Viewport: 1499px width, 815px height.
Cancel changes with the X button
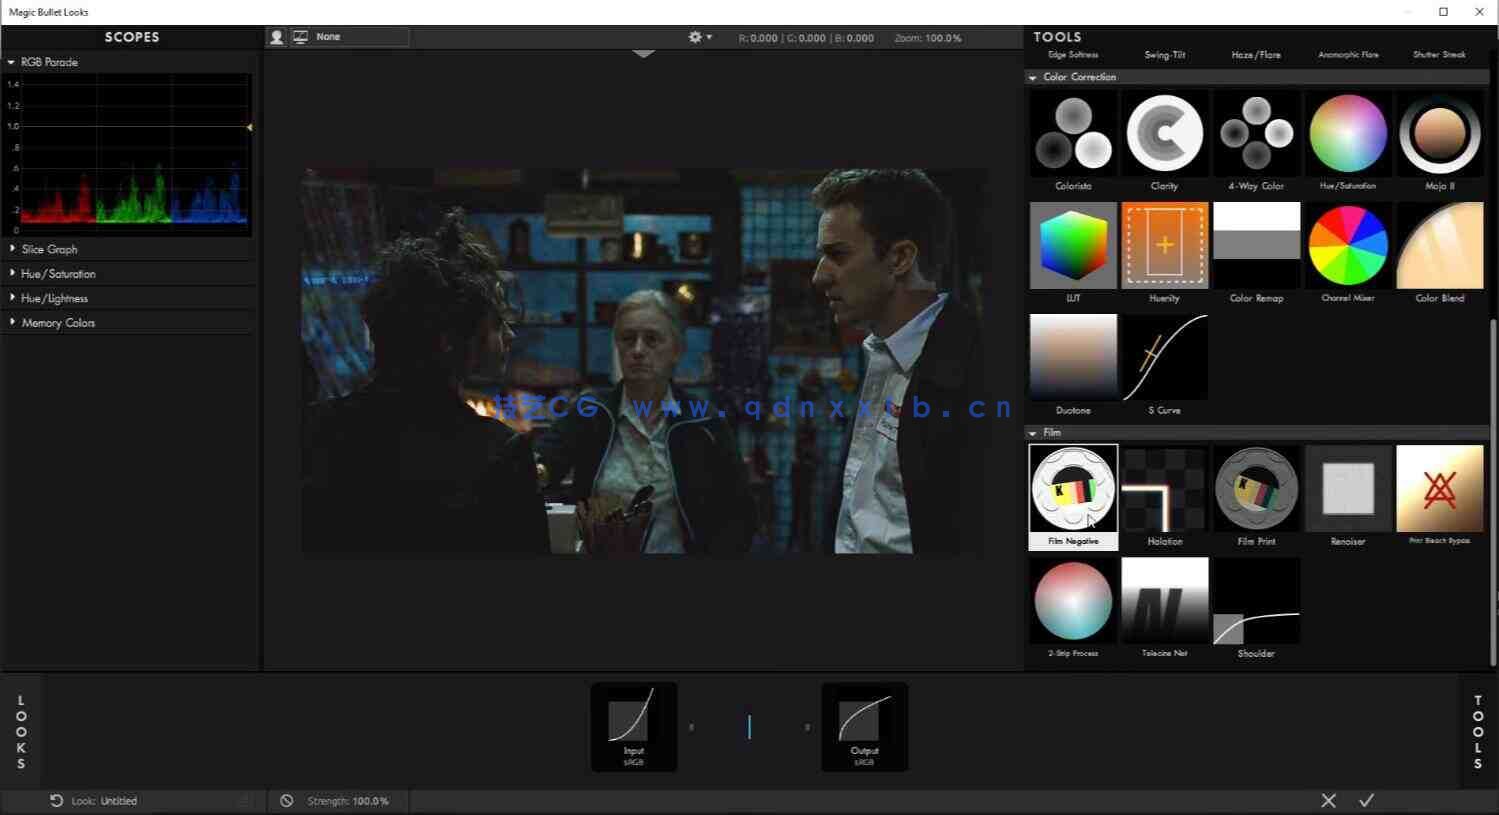(x=1328, y=800)
